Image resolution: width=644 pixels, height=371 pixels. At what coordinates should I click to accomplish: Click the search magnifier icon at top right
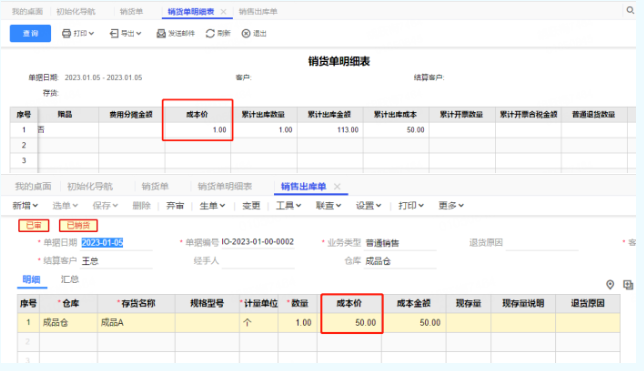click(630, 10)
